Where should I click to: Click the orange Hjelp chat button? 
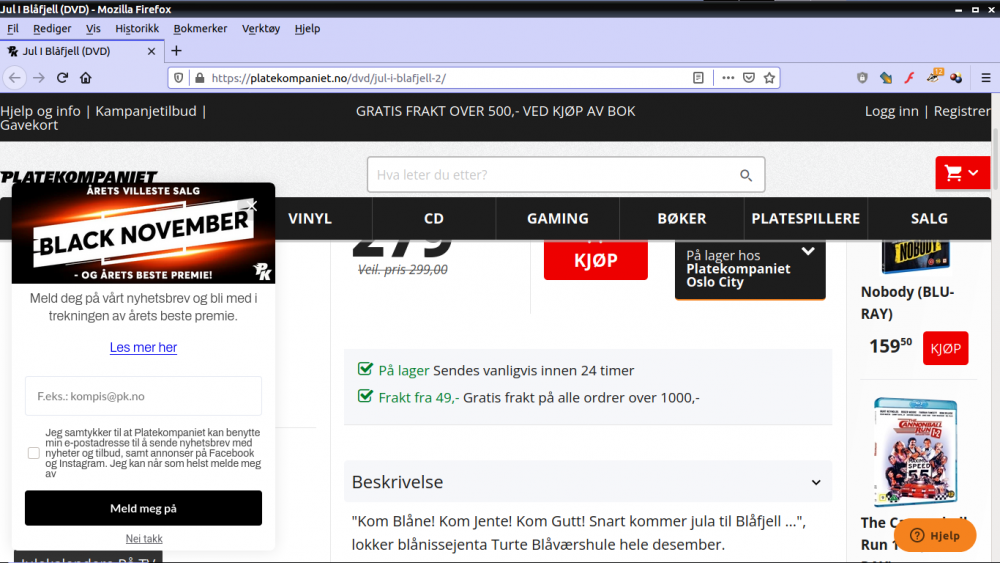click(935, 535)
